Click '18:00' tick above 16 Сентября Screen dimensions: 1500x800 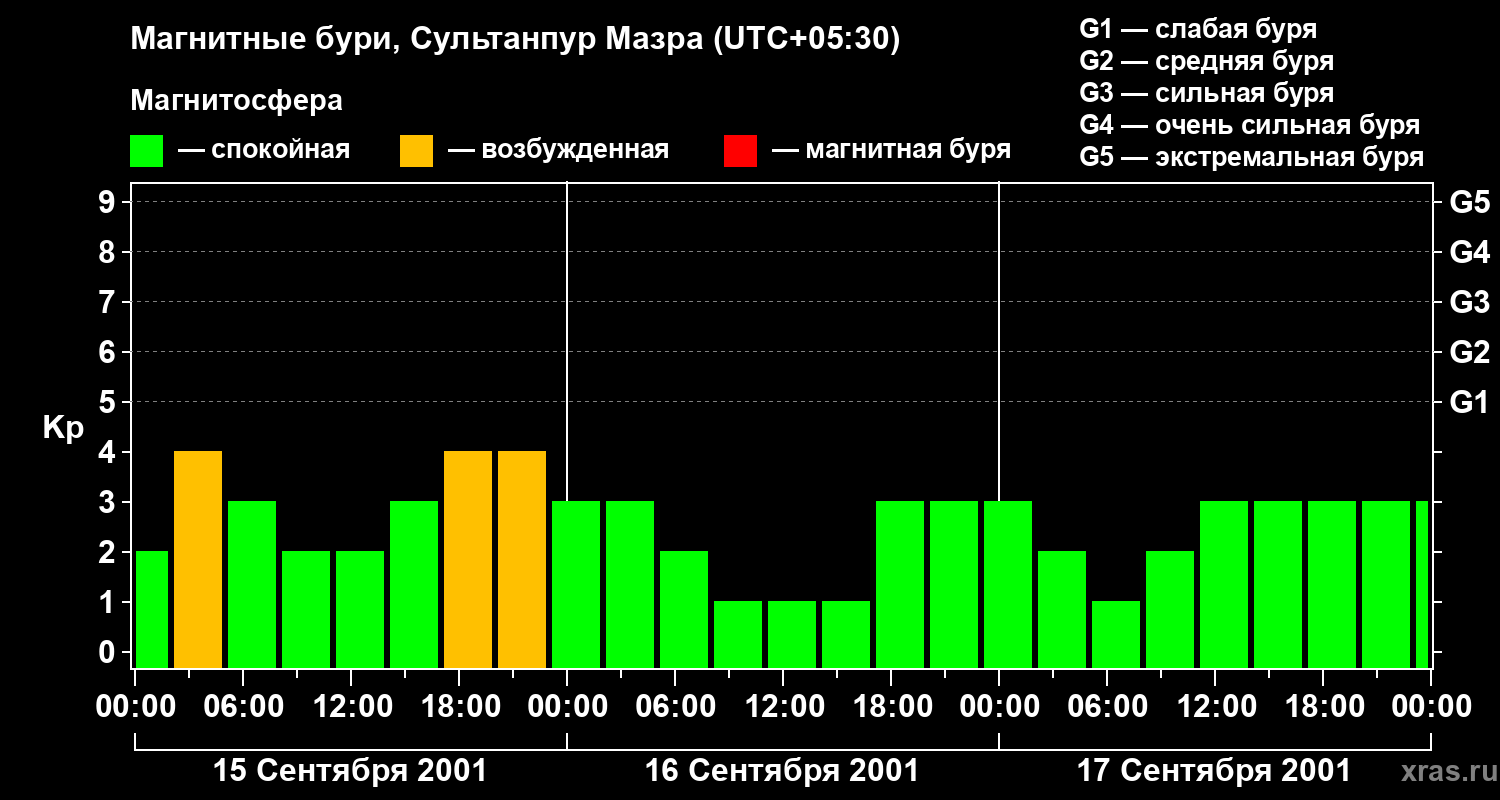(891, 707)
